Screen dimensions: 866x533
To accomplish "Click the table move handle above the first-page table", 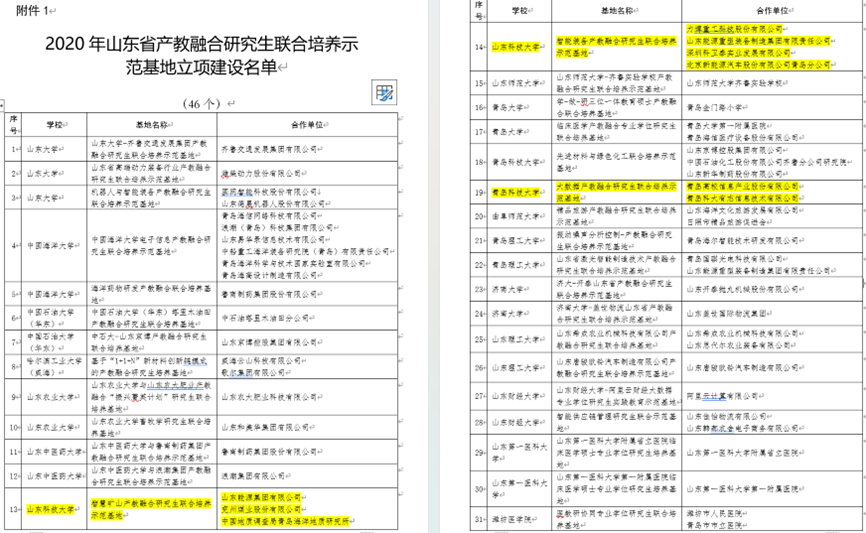I will (2, 104).
